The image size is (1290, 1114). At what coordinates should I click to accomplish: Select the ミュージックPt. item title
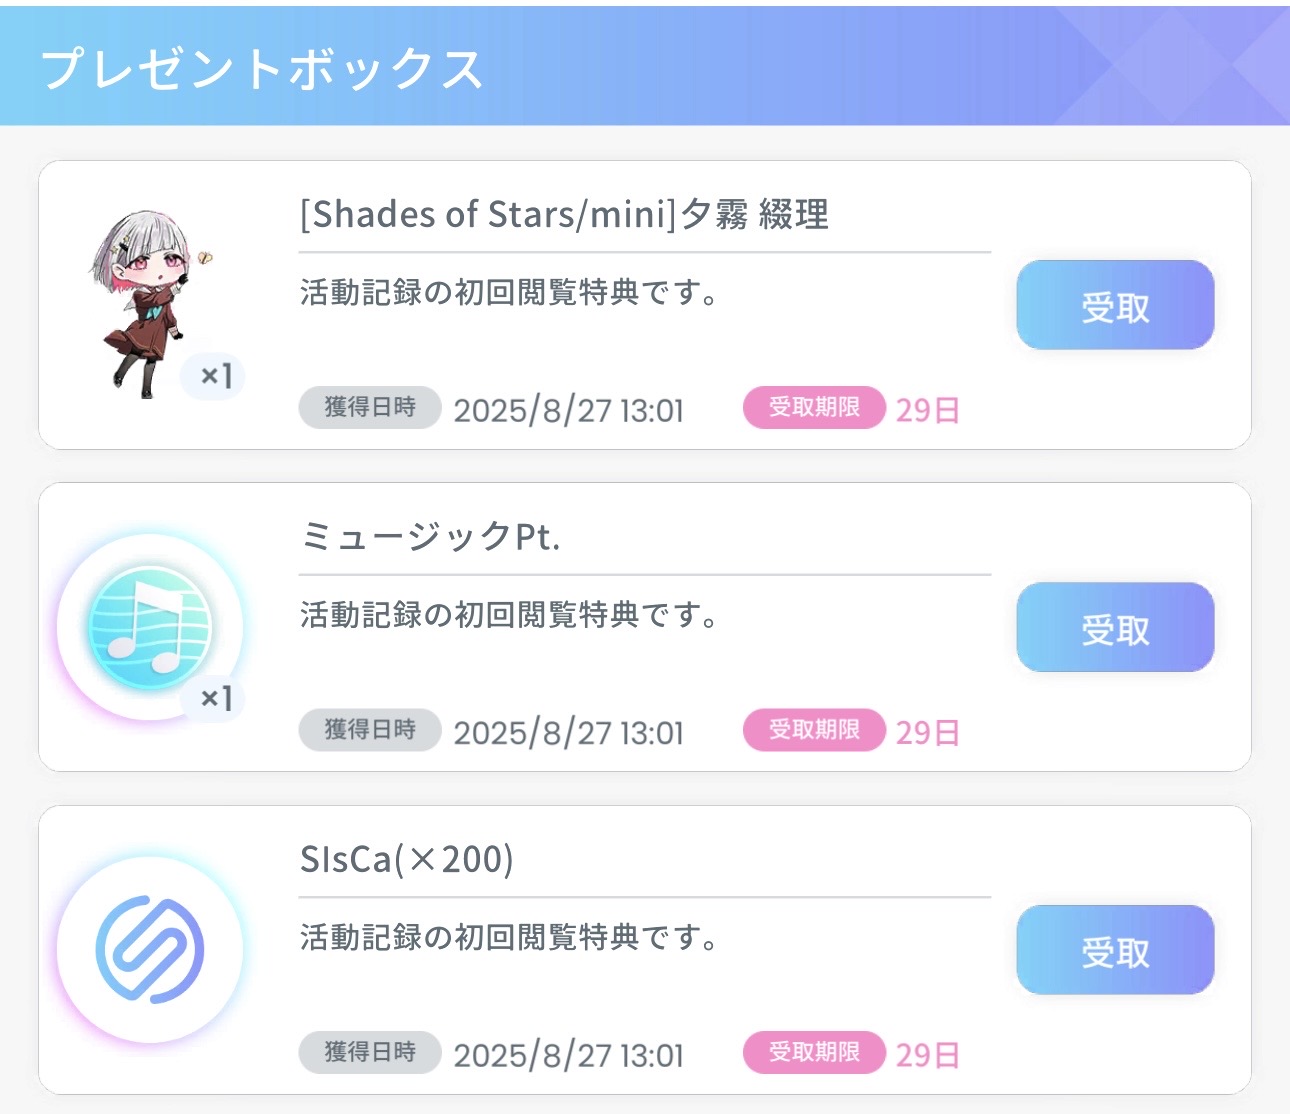pyautogui.click(x=430, y=538)
